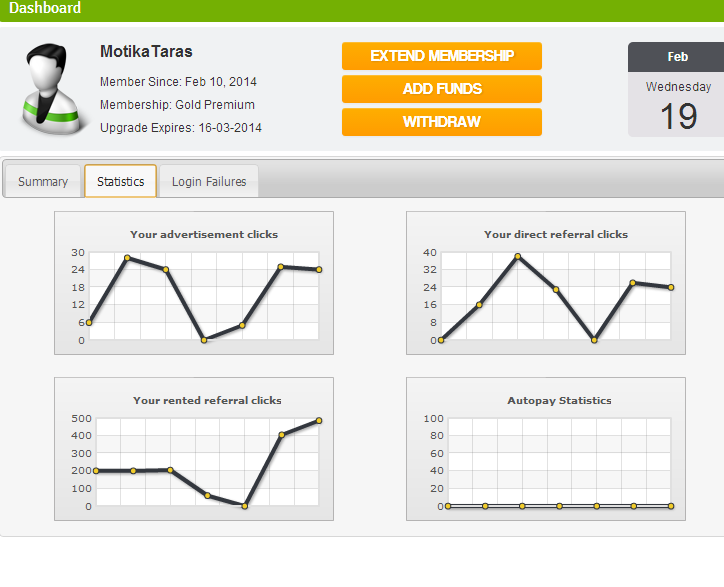The width and height of the screenshot is (724, 587).
Task: Click the "Your advertisement clicks" chart title
Action: pos(204,235)
